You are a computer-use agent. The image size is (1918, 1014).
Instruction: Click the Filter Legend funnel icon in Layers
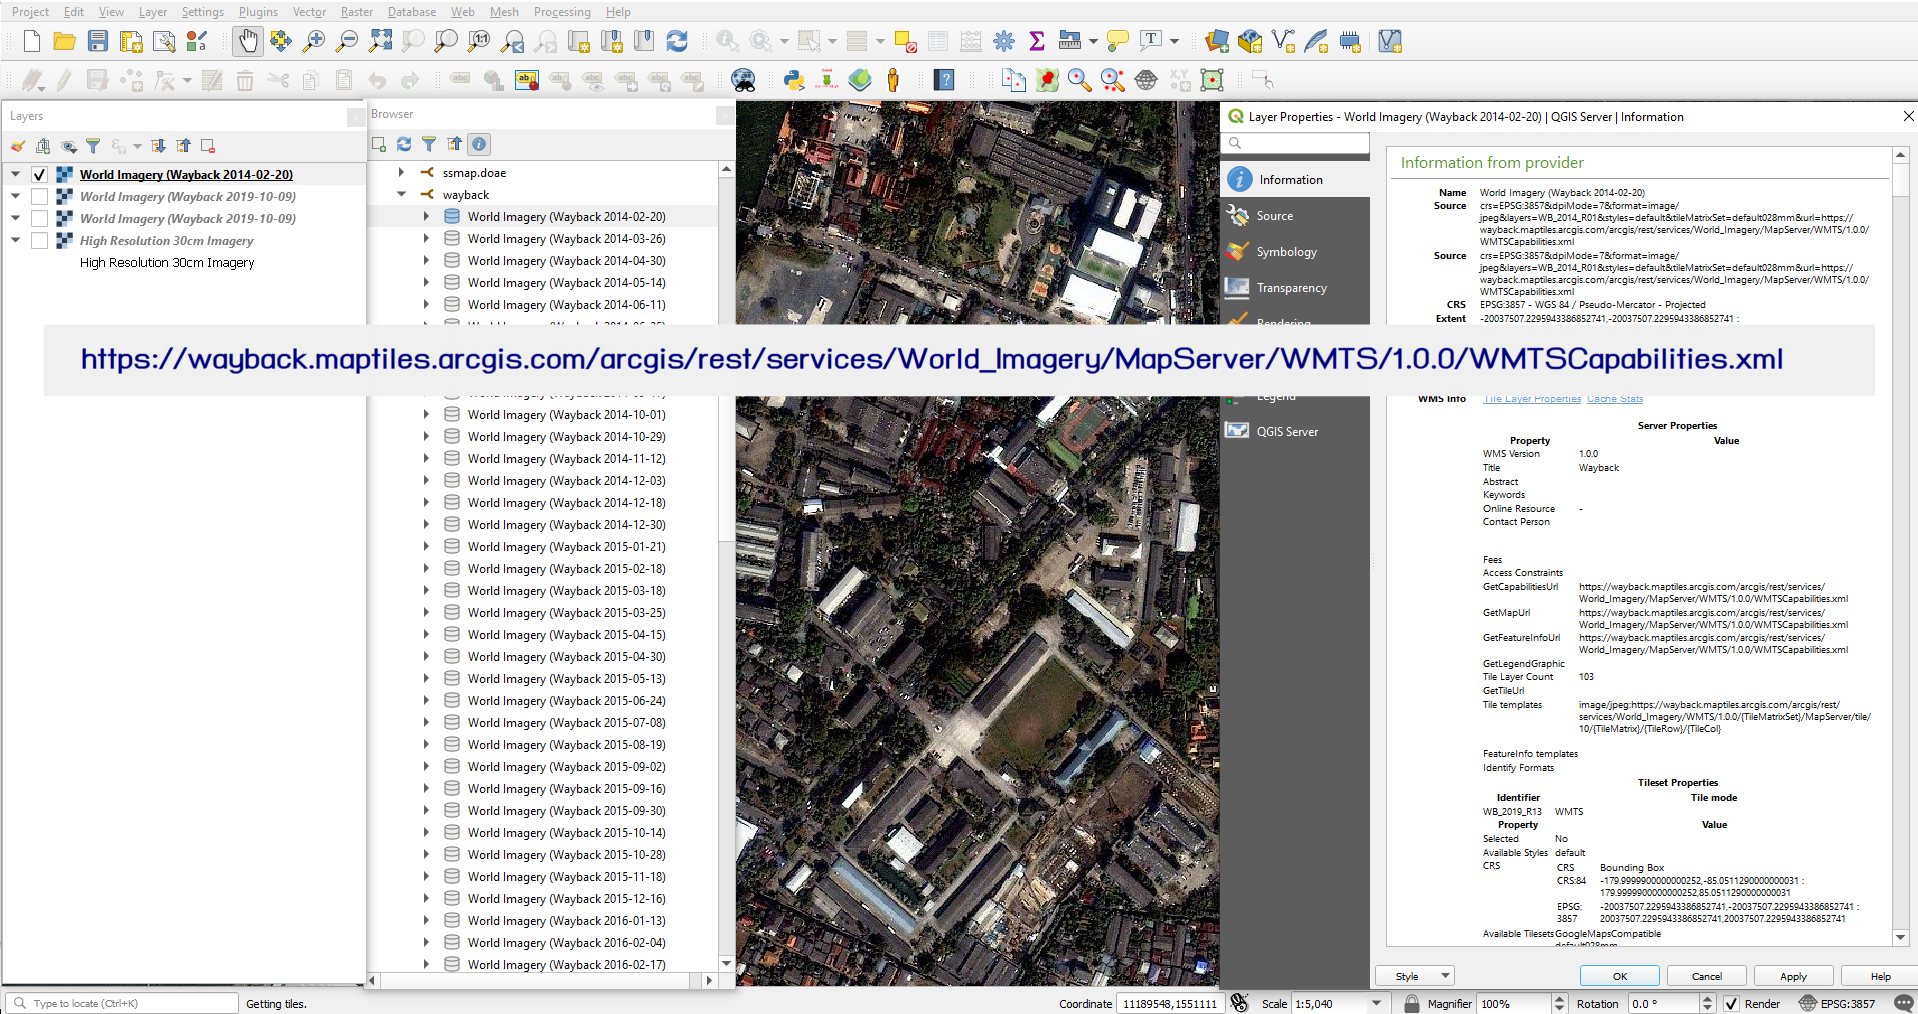tap(93, 146)
